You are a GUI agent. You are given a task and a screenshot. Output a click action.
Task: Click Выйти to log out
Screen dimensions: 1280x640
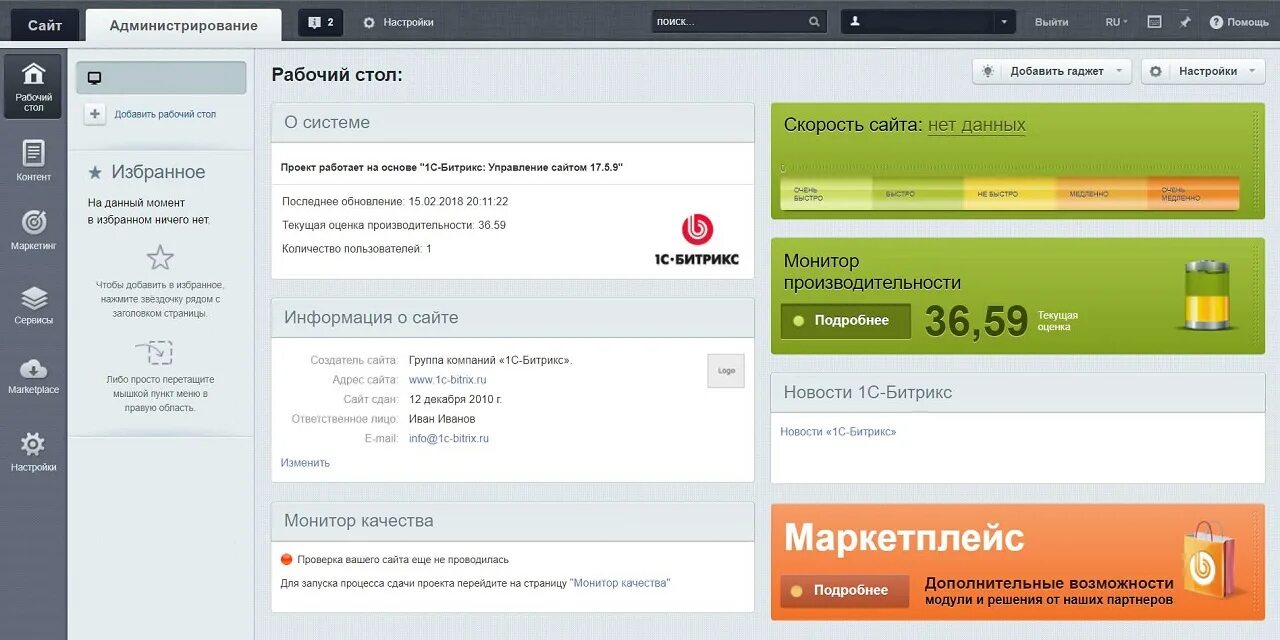1052,22
